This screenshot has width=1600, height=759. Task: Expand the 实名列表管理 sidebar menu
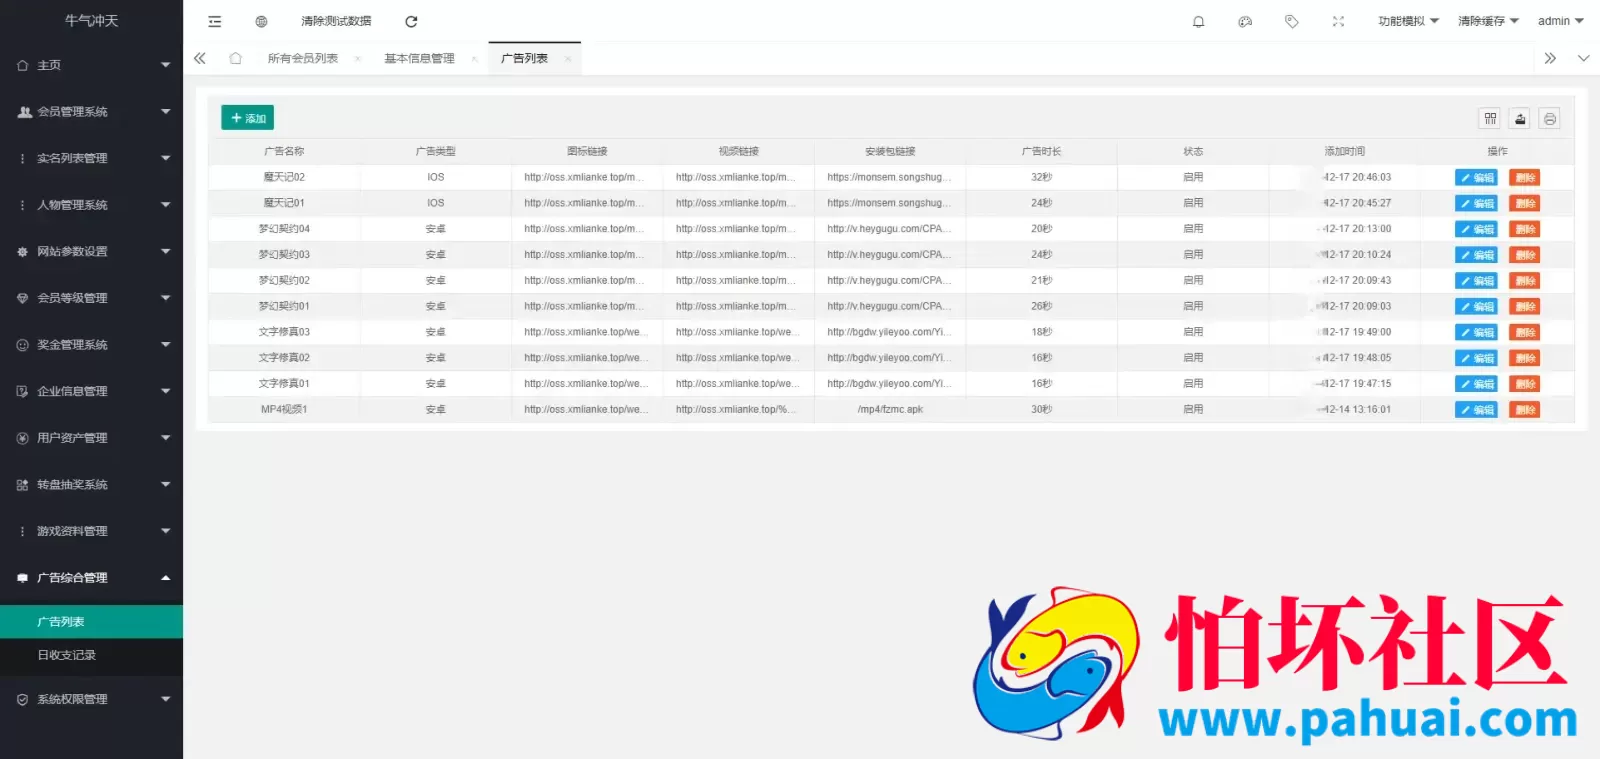[x=91, y=158]
